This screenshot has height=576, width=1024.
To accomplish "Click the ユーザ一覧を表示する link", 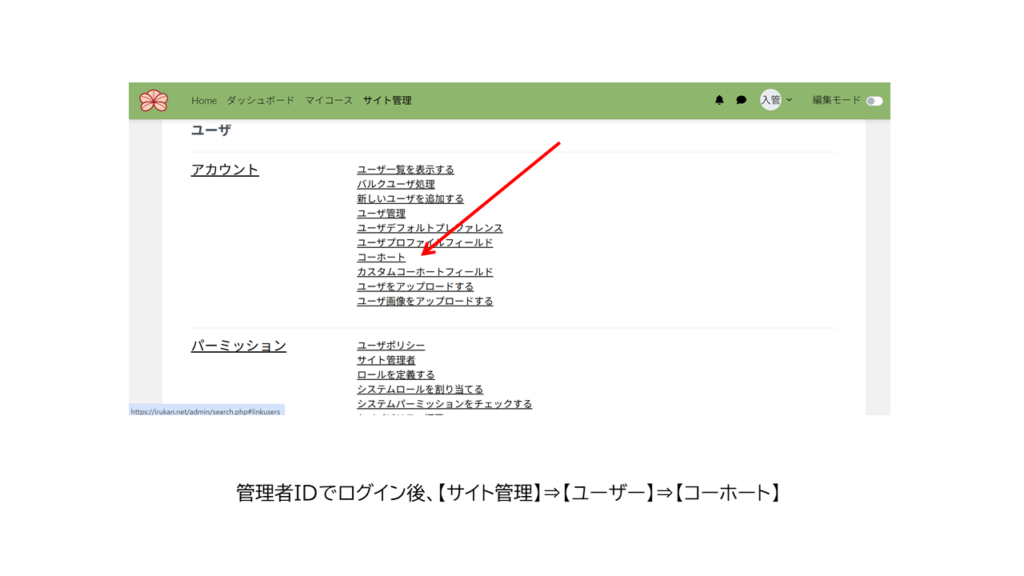I will click(x=405, y=170).
